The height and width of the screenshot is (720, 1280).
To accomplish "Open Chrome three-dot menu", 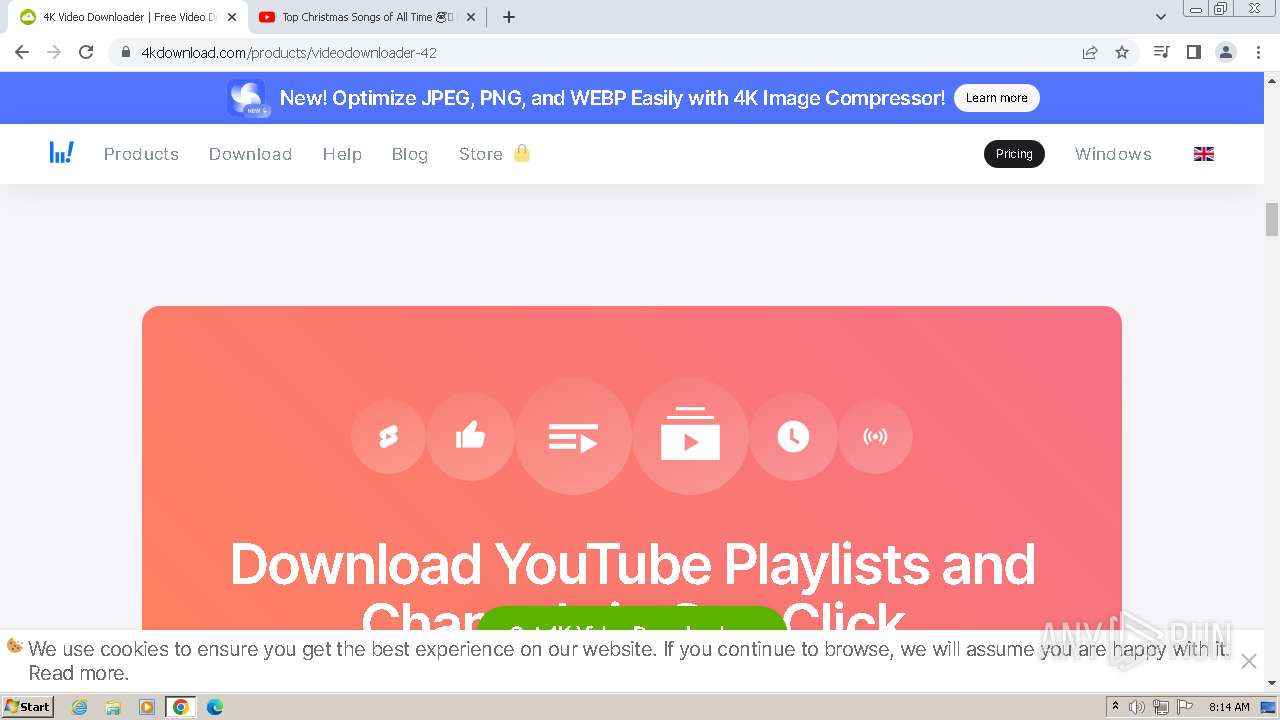I will coord(1259,52).
